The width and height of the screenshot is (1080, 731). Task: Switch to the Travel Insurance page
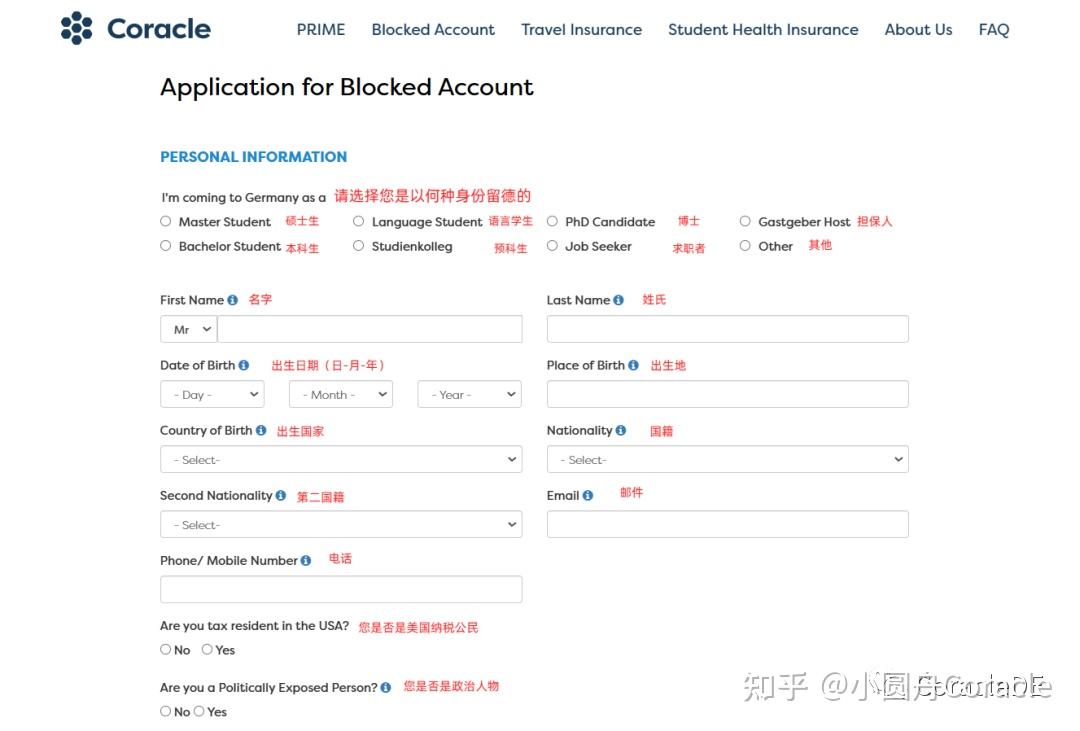click(581, 29)
